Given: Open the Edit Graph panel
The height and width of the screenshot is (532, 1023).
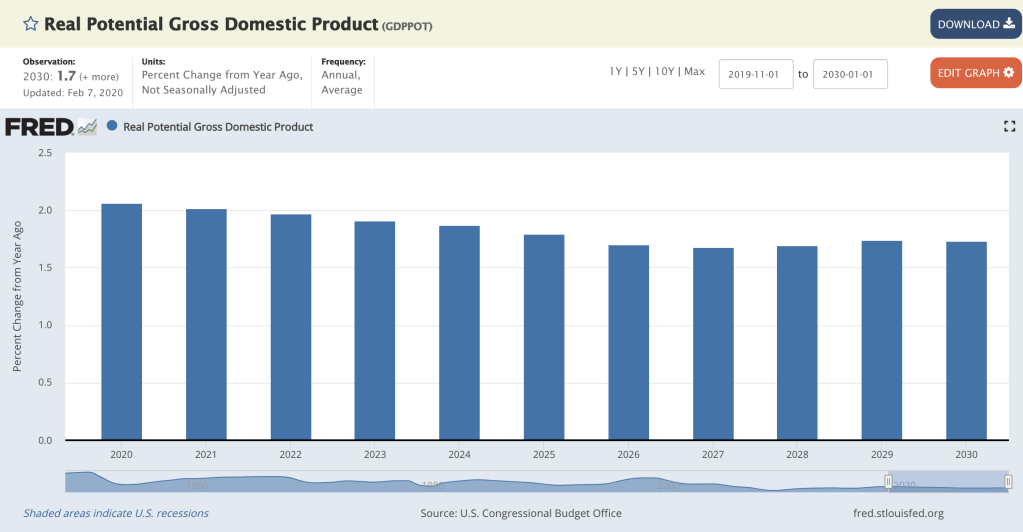Looking at the screenshot, I should (975, 73).
